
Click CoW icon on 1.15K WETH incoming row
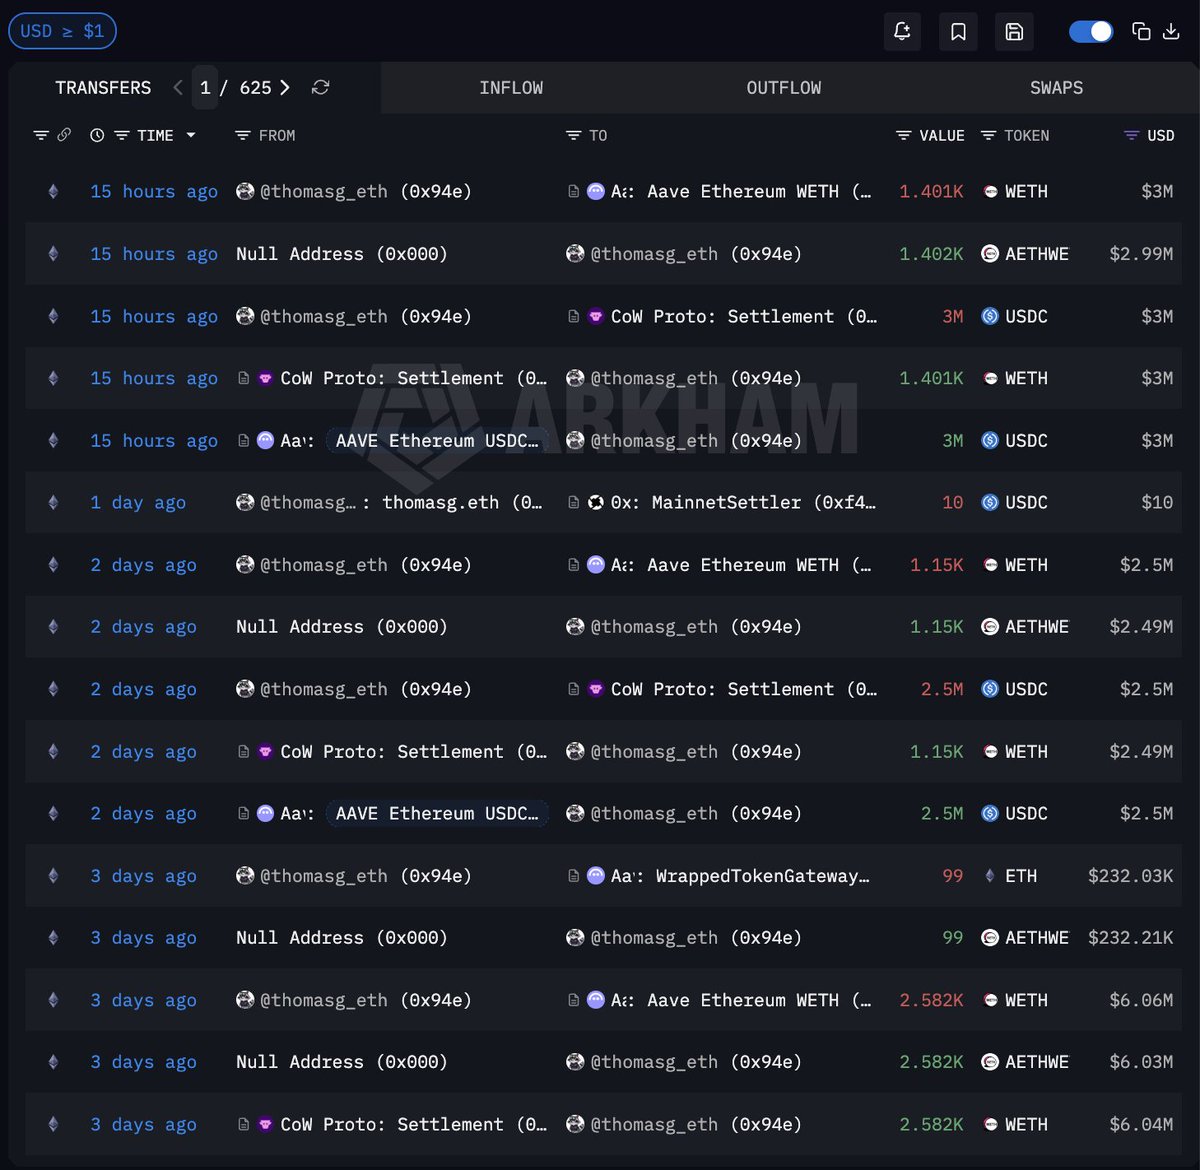(x=265, y=751)
